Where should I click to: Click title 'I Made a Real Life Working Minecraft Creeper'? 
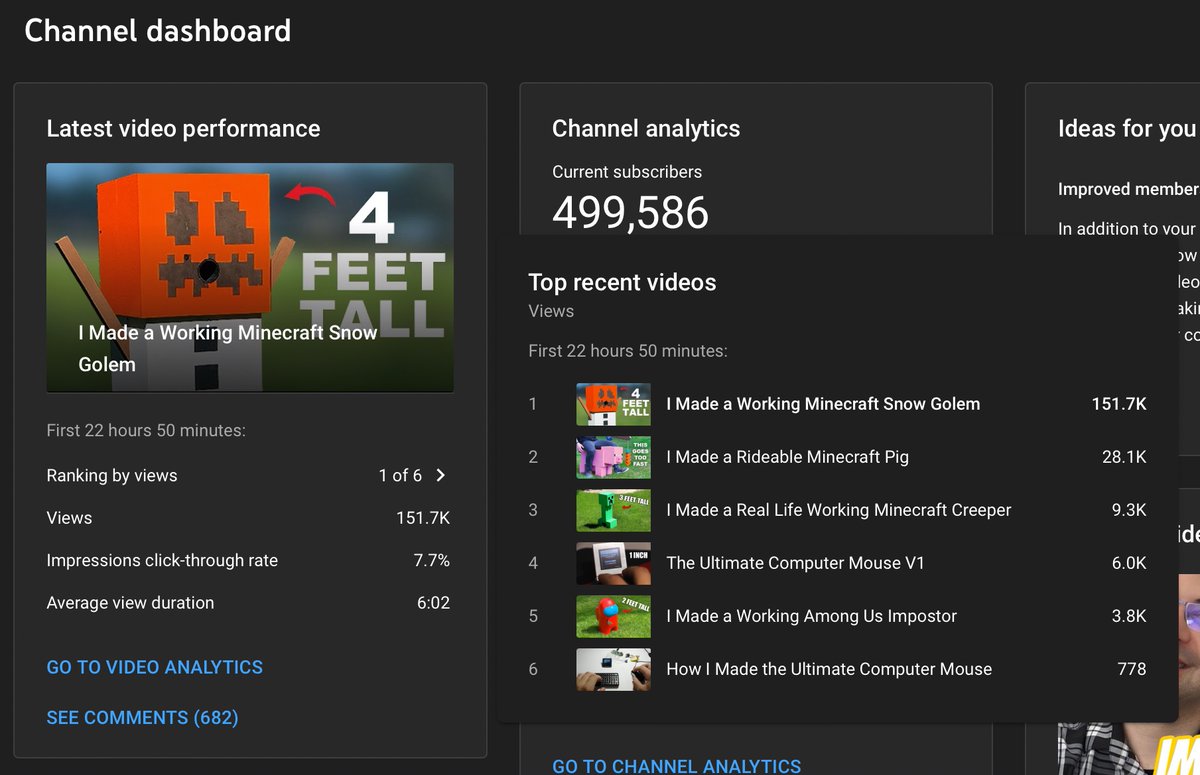tap(839, 510)
